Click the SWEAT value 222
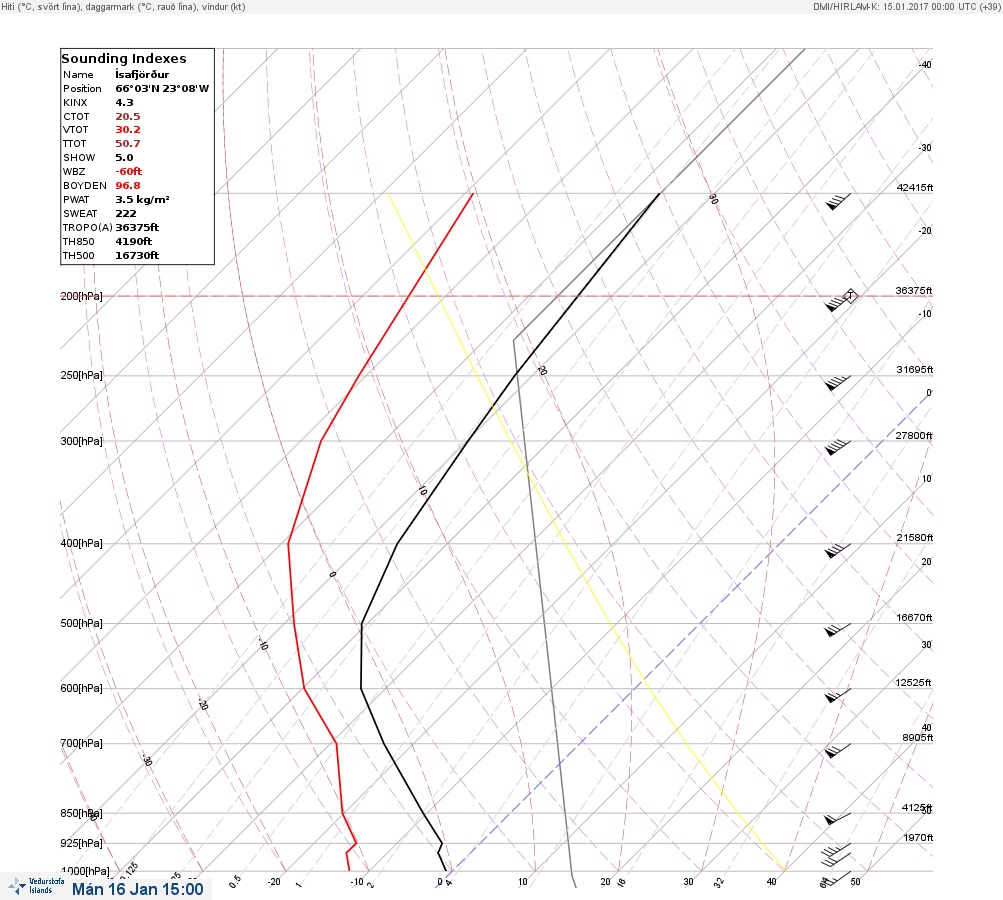The image size is (1003, 900). 125,214
